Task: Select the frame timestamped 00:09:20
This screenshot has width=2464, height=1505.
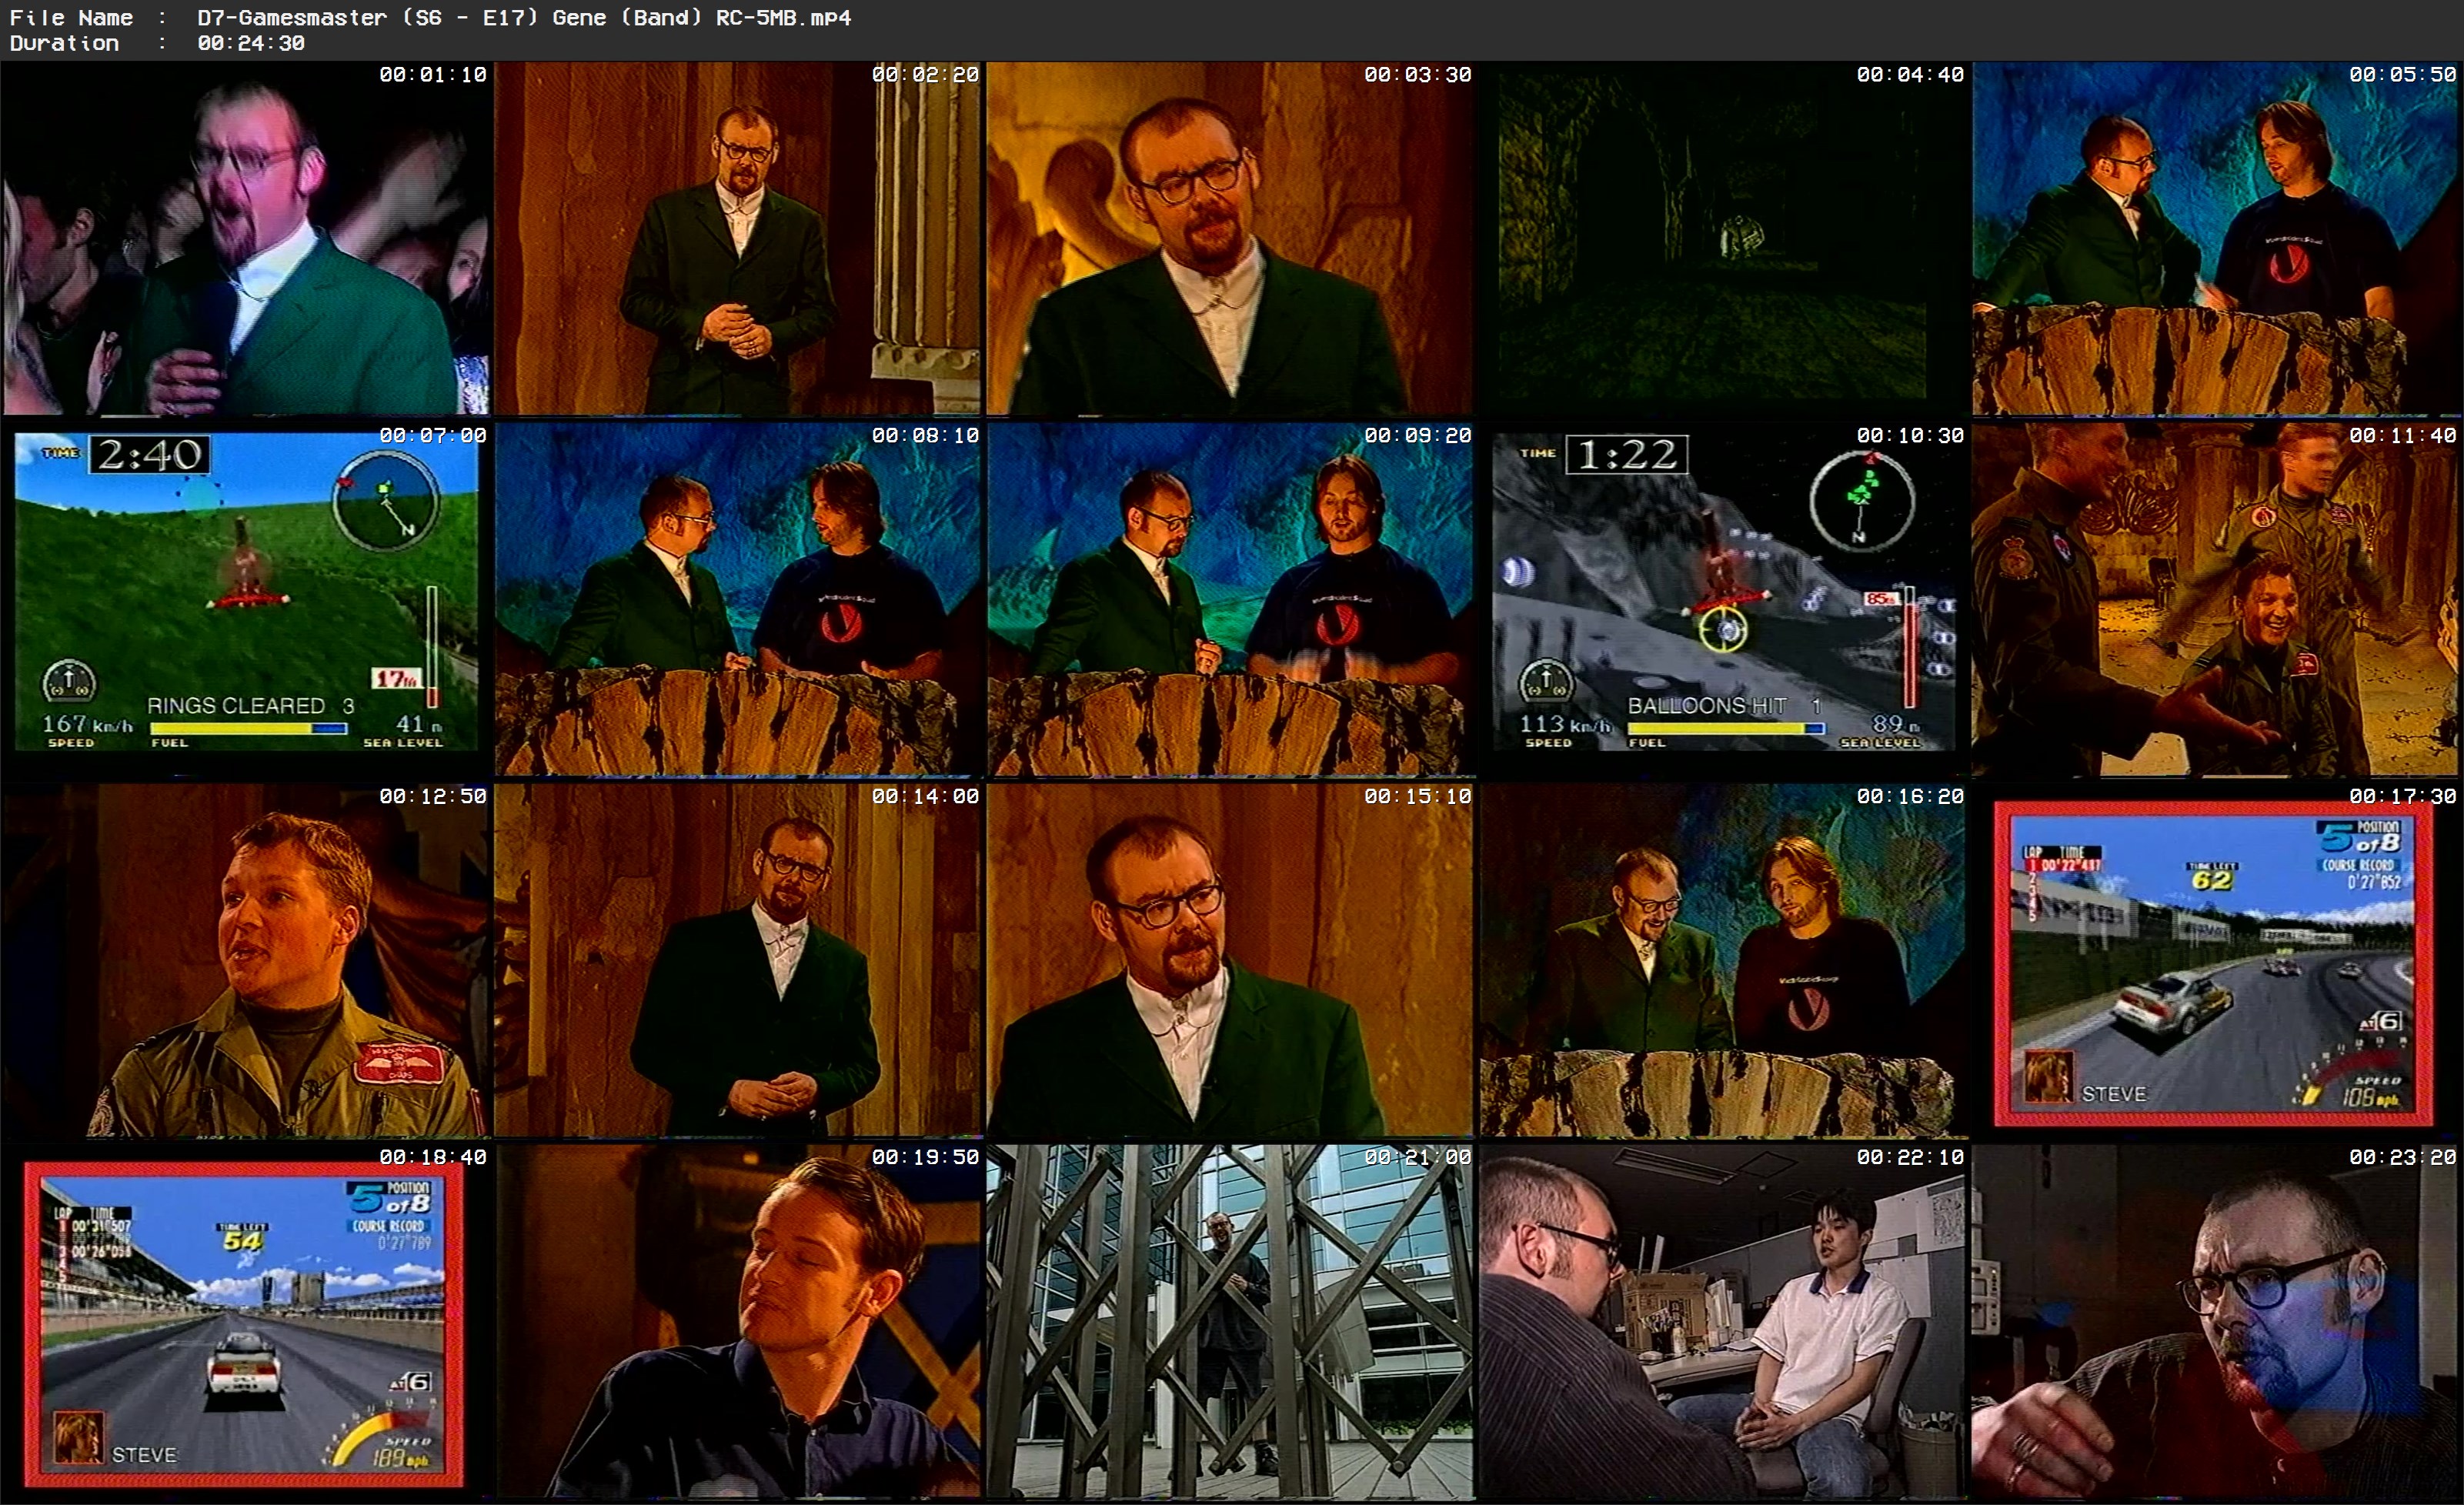Action: 1230,598
